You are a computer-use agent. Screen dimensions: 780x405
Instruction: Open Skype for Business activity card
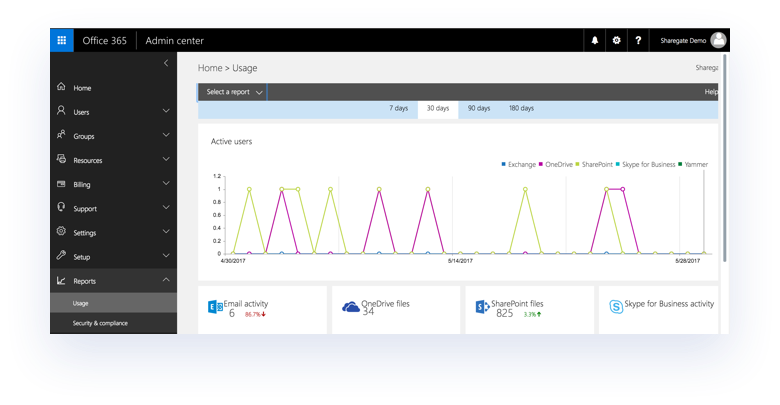669,304
